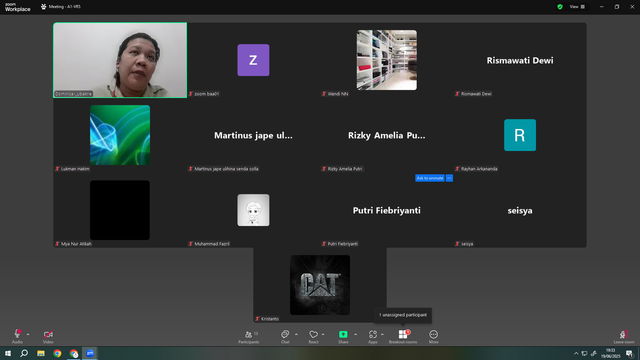Select Kristanto's CAT logo avatar
The image size is (640, 360).
point(320,285)
